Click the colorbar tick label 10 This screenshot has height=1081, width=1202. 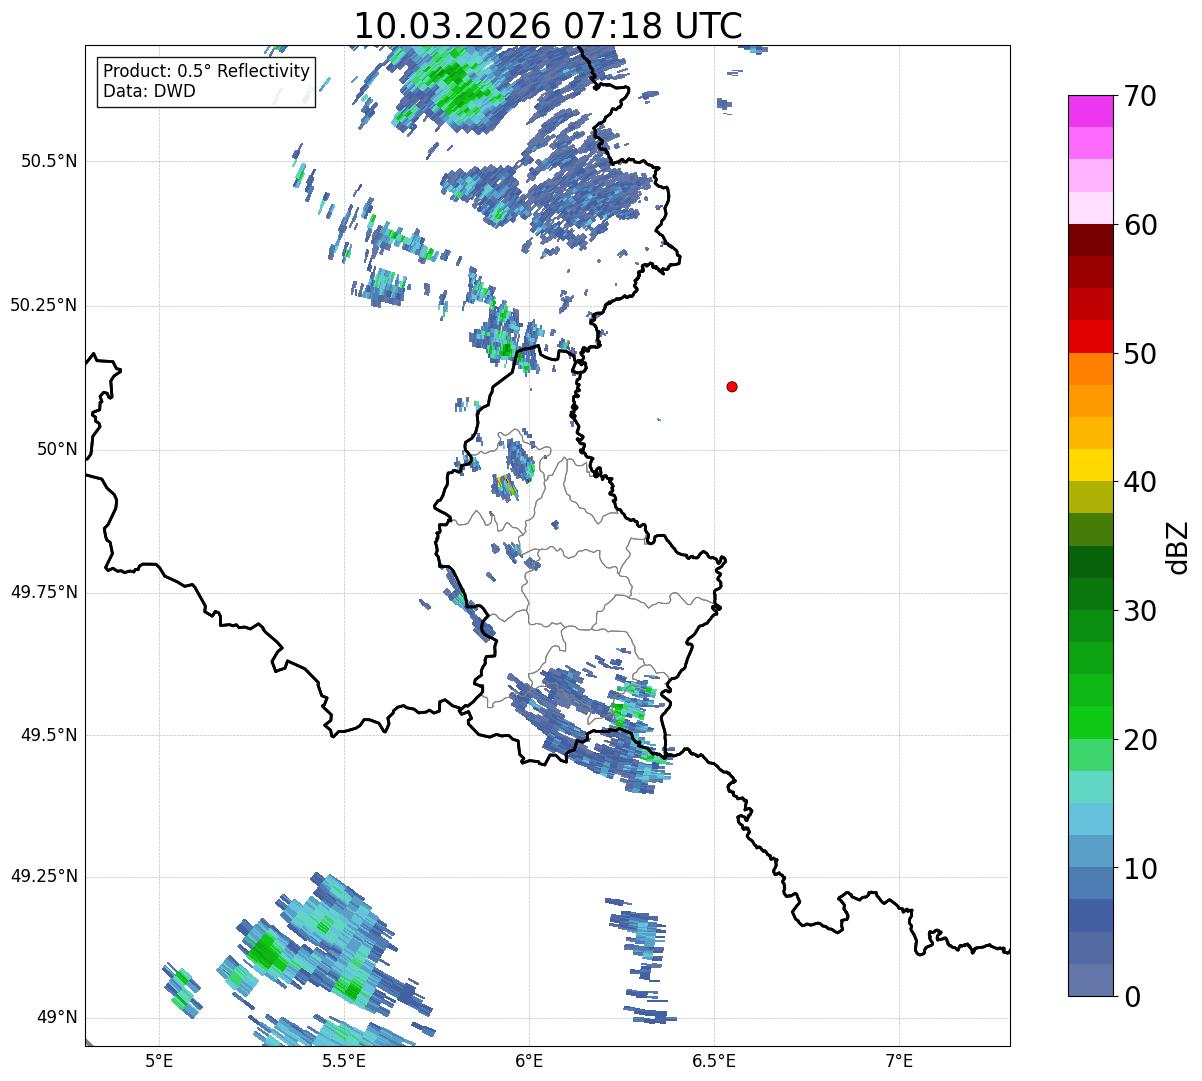[1140, 870]
